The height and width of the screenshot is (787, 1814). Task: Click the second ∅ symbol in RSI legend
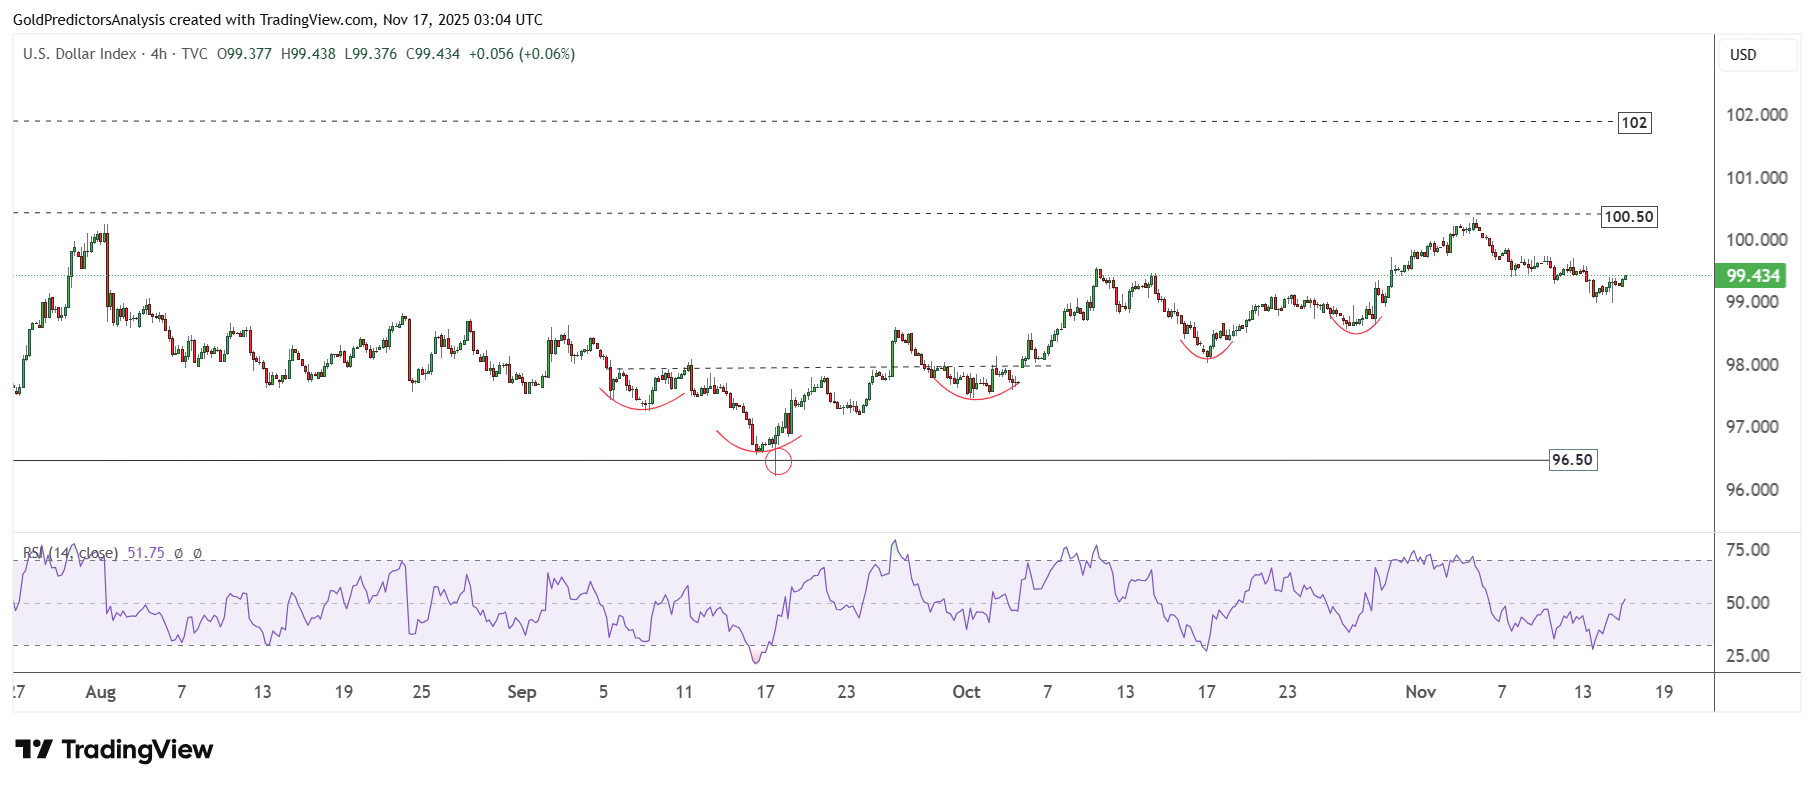tap(197, 553)
